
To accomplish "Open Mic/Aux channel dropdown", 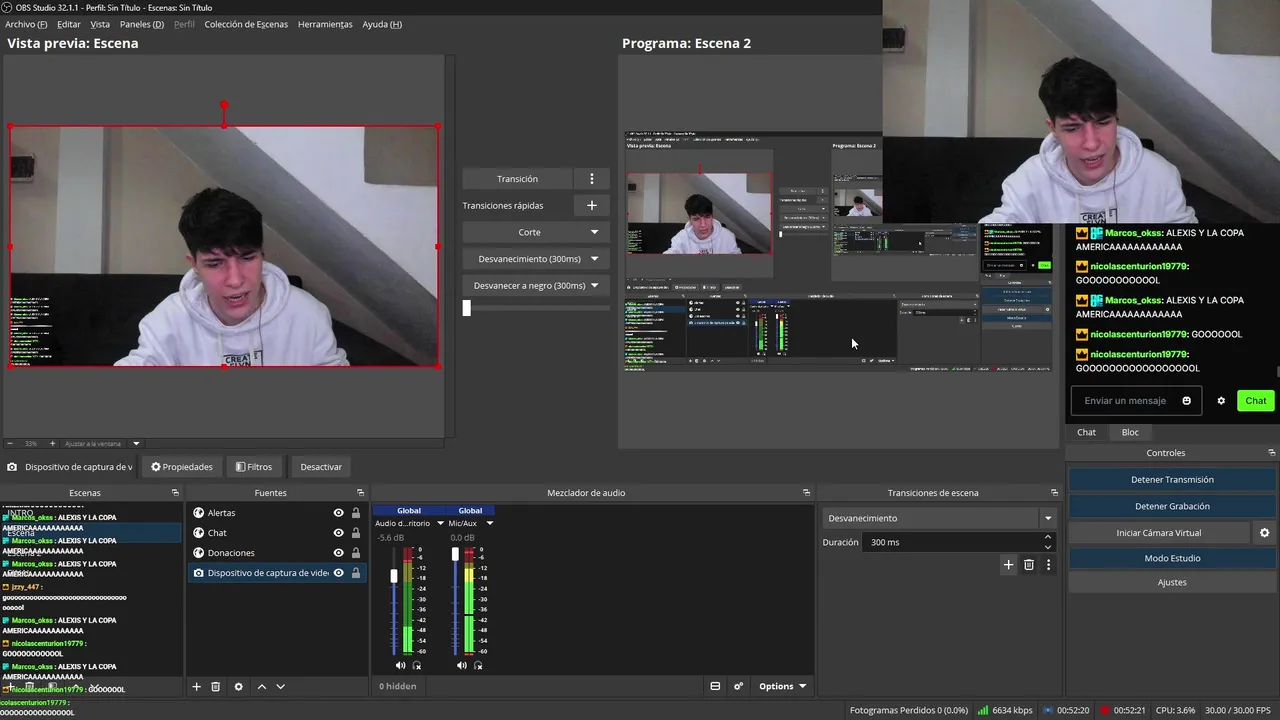I will (x=489, y=523).
